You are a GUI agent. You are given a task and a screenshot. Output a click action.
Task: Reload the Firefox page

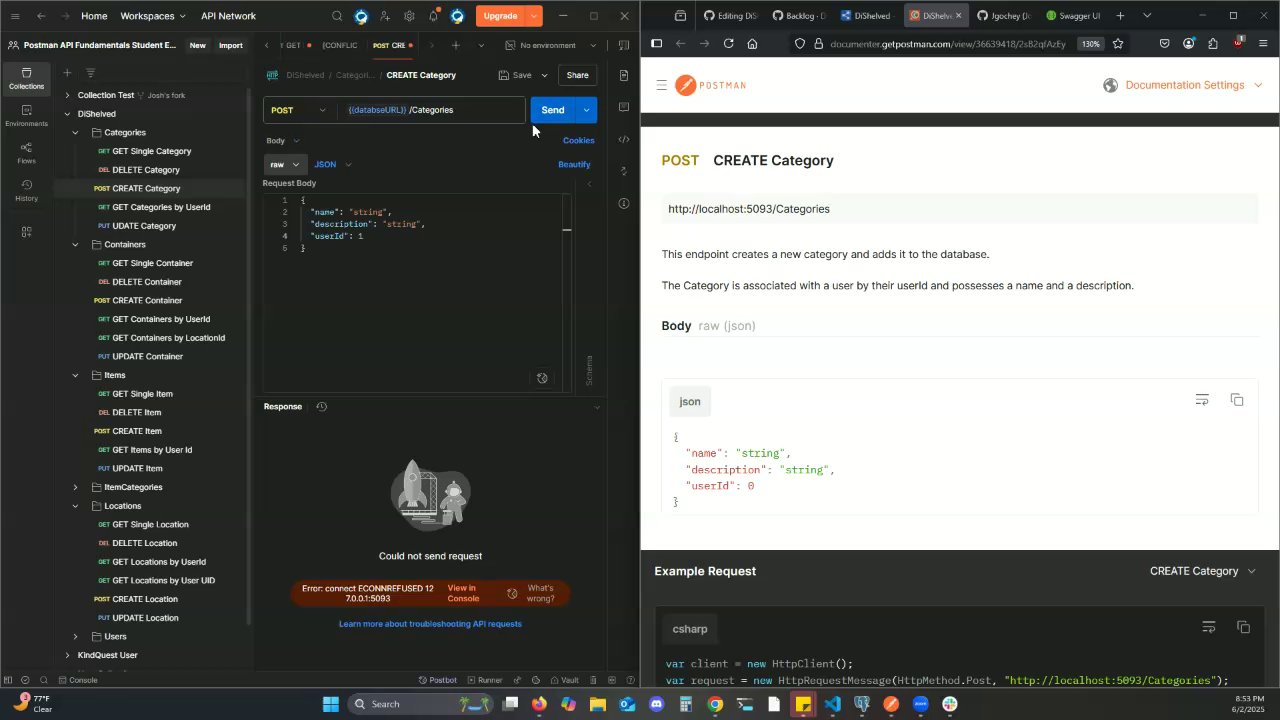(728, 43)
